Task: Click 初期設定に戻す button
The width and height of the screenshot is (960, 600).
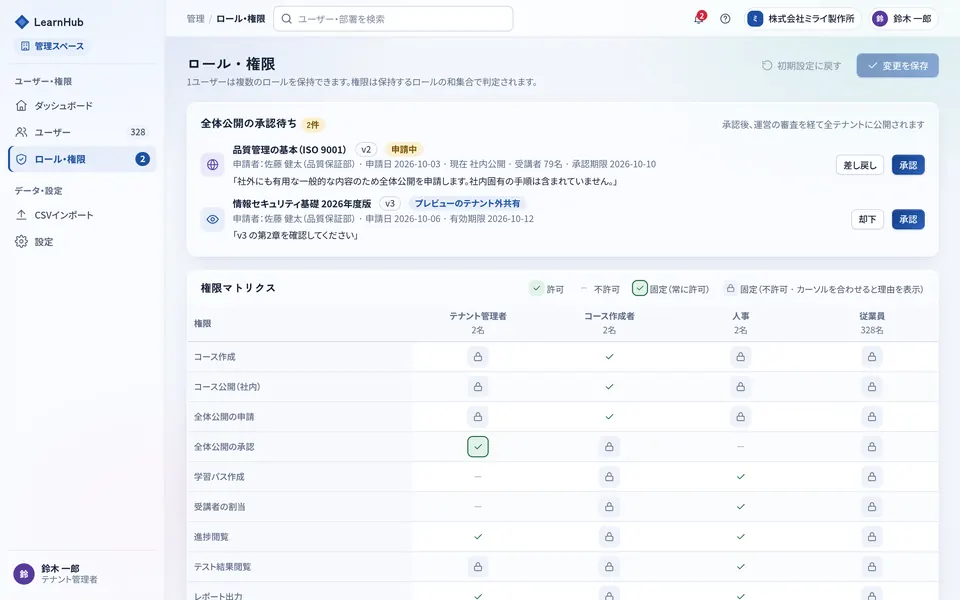Action: coord(801,66)
